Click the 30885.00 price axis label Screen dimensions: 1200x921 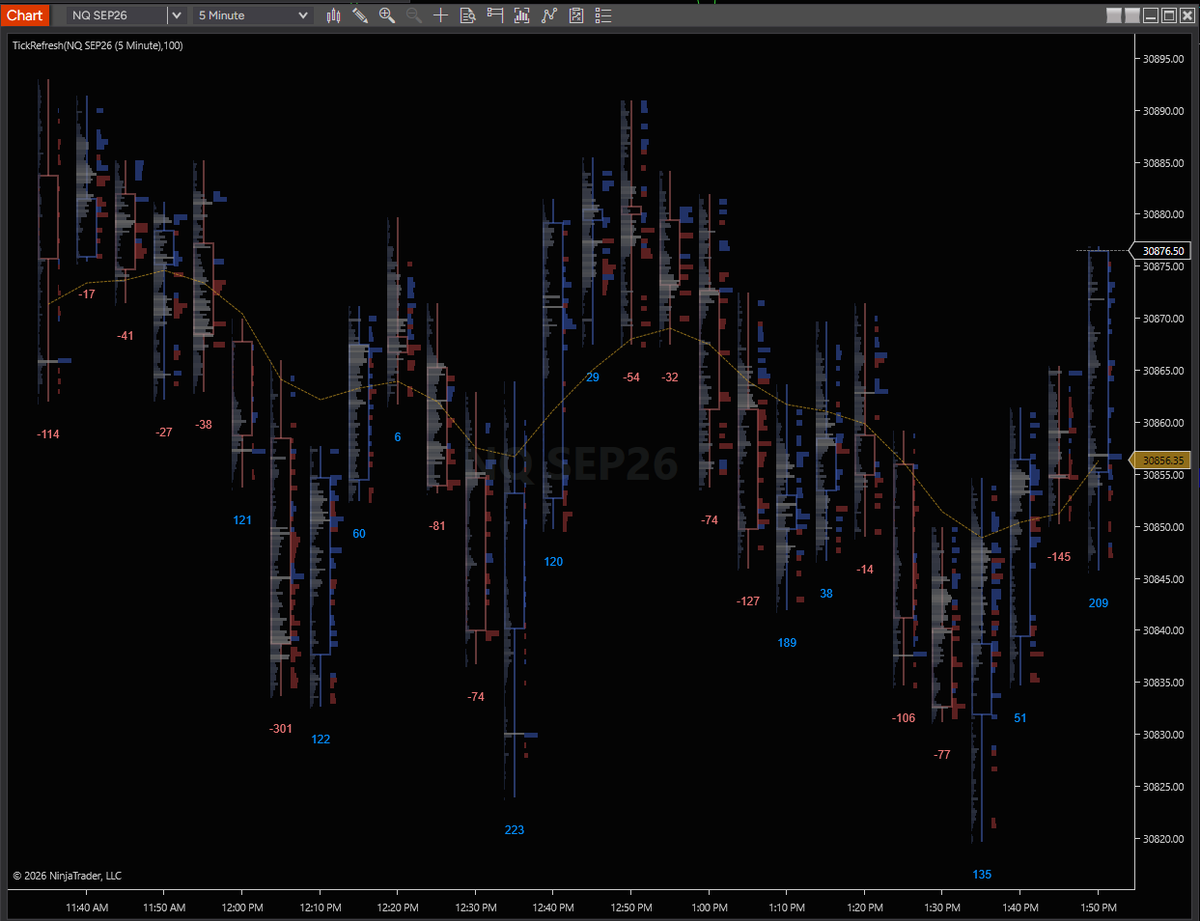click(1164, 163)
